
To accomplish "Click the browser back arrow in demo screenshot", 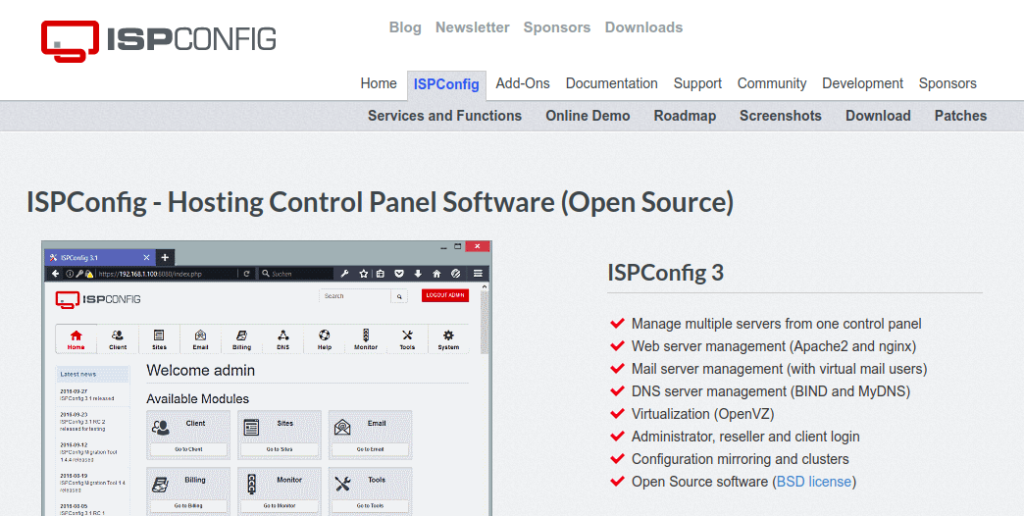I will 56,274.
